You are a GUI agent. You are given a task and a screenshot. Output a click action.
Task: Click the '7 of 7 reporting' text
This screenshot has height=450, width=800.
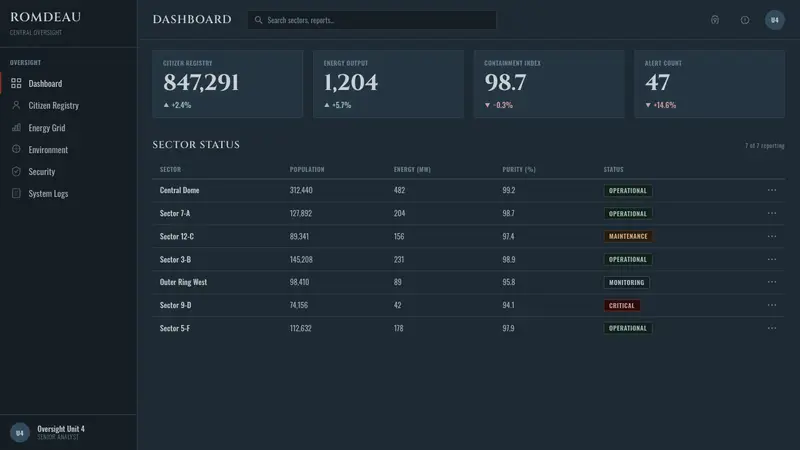[x=764, y=146]
